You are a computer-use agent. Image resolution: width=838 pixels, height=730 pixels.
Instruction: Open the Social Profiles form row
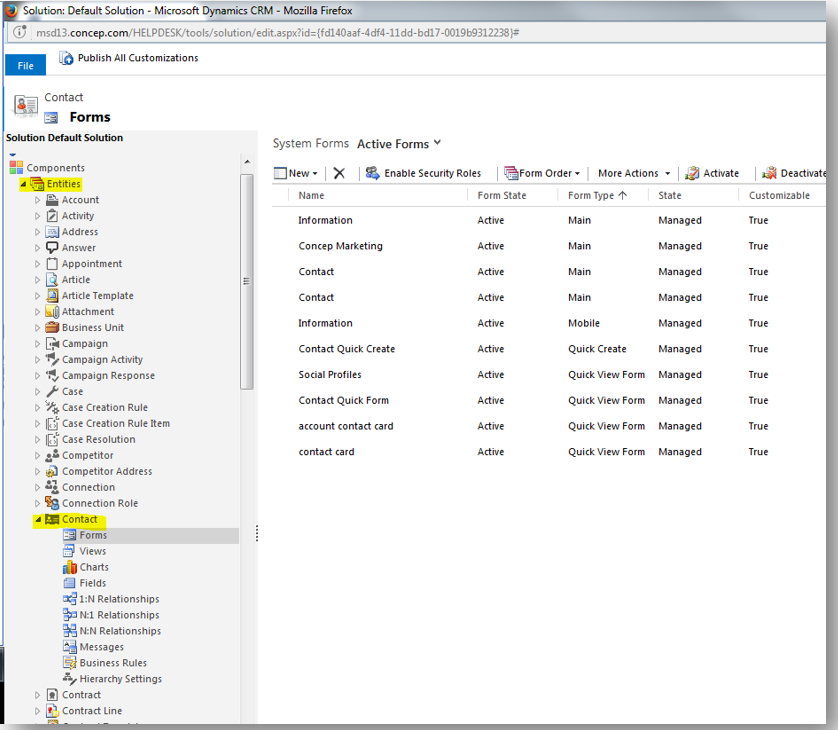549,375
